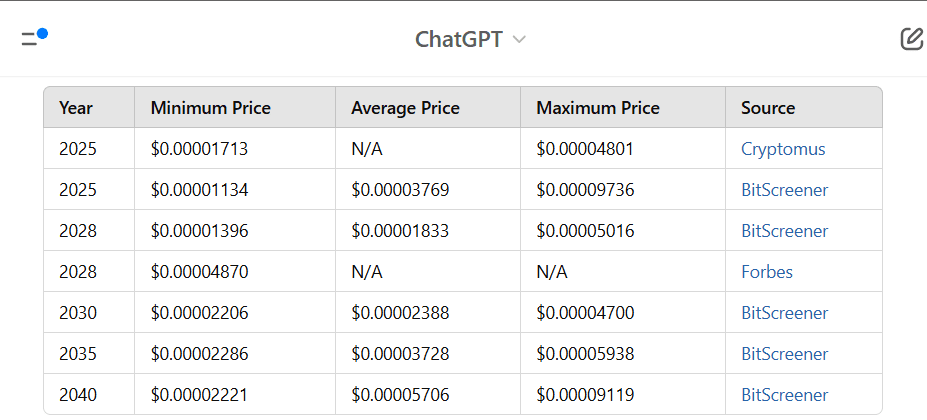Open BitScreener link in 2035 row
This screenshot has width=927, height=420.
(784, 354)
